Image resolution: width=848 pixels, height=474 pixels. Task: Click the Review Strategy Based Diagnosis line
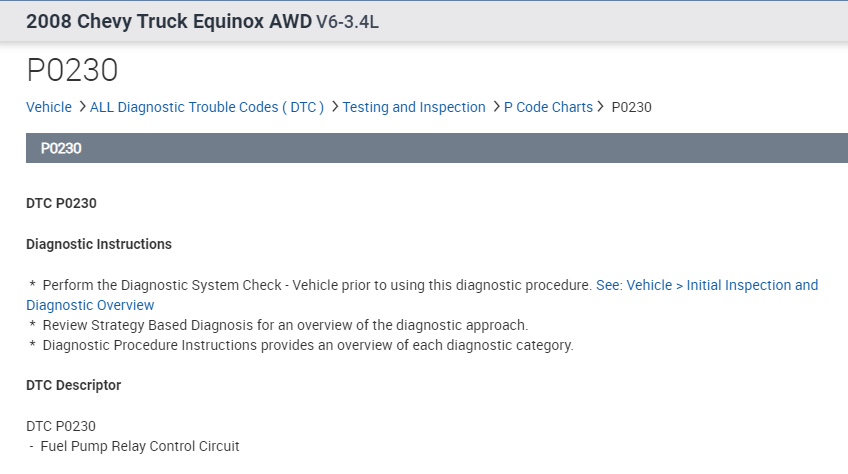[284, 325]
